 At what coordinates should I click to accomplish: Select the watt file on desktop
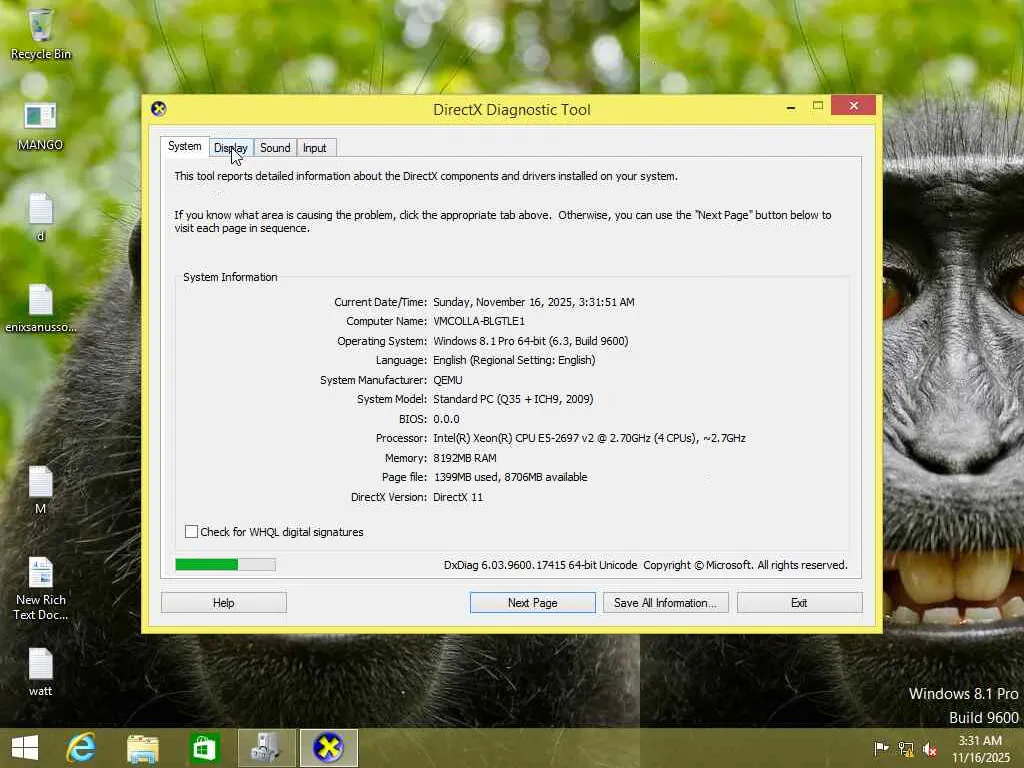tap(40, 672)
